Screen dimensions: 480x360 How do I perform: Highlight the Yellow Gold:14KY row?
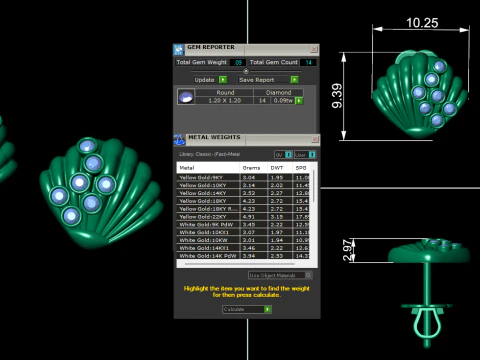(243, 193)
